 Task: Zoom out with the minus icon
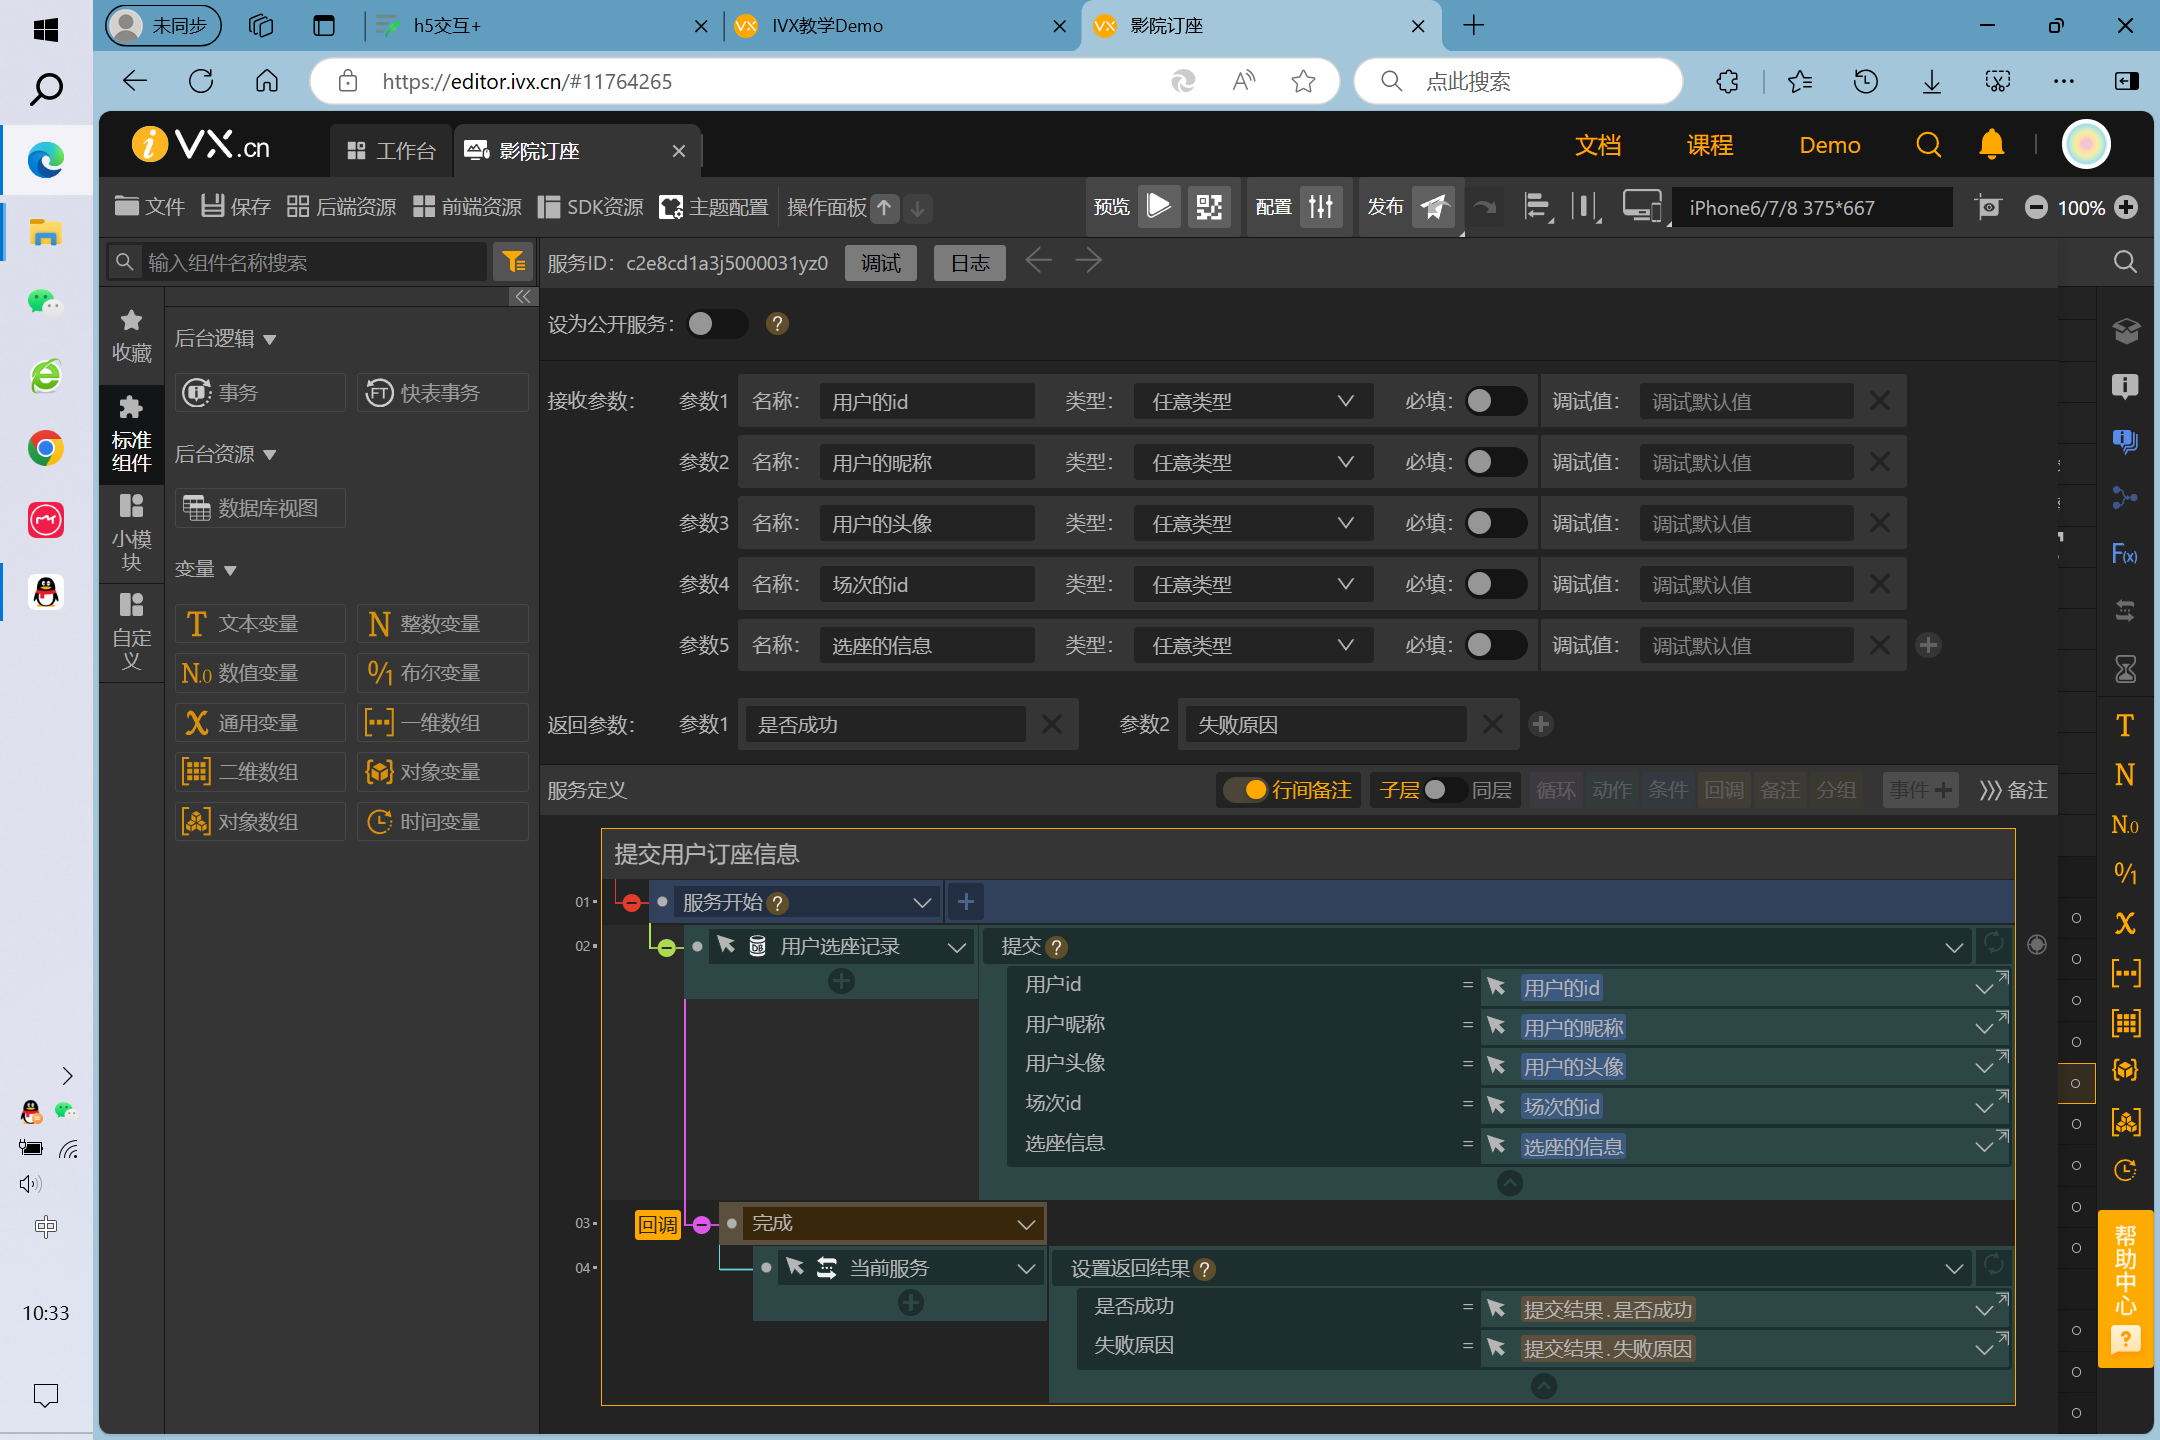2036,207
